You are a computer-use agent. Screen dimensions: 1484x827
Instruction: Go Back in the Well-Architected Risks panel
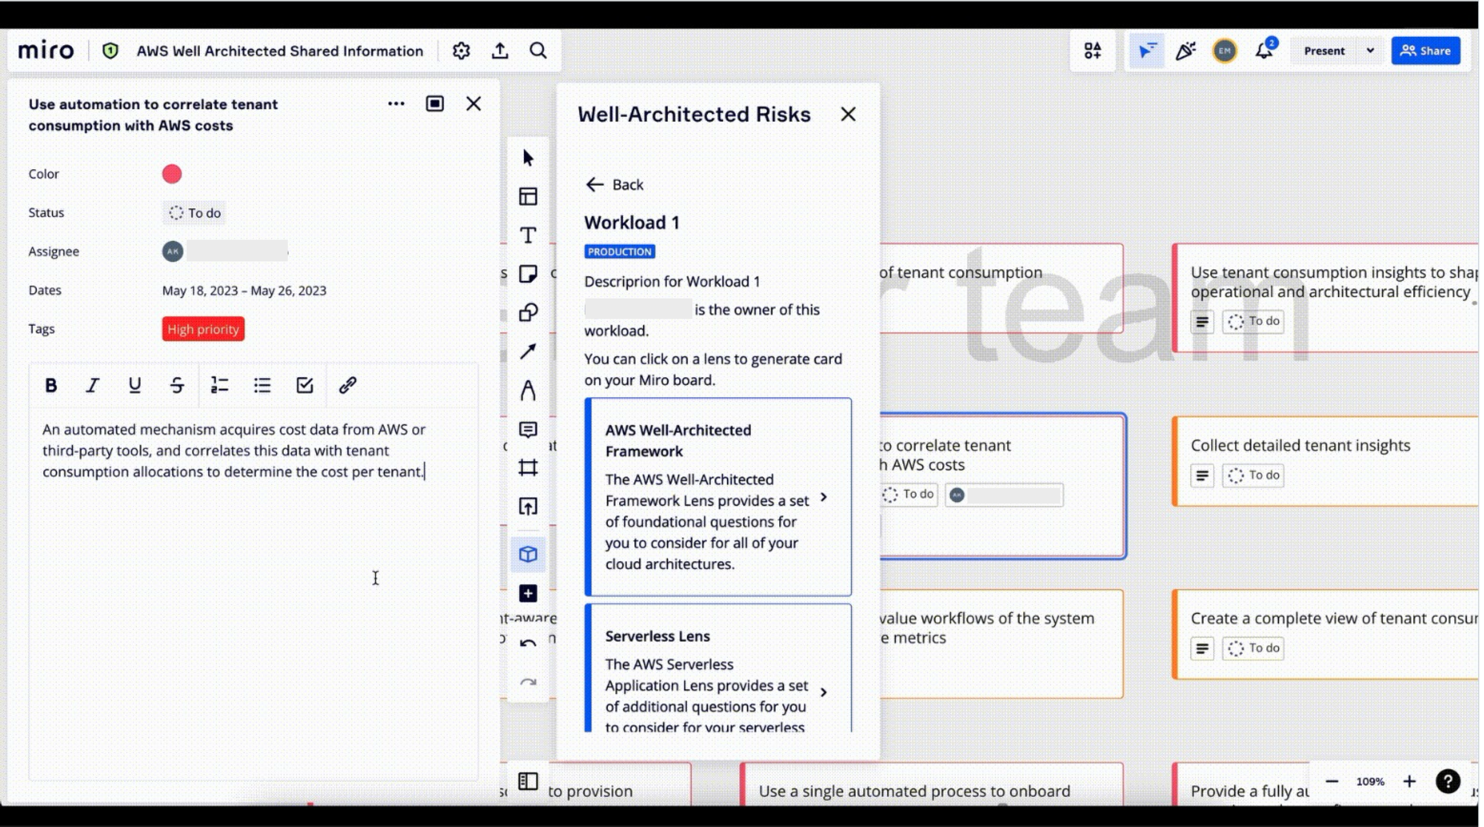[614, 184]
